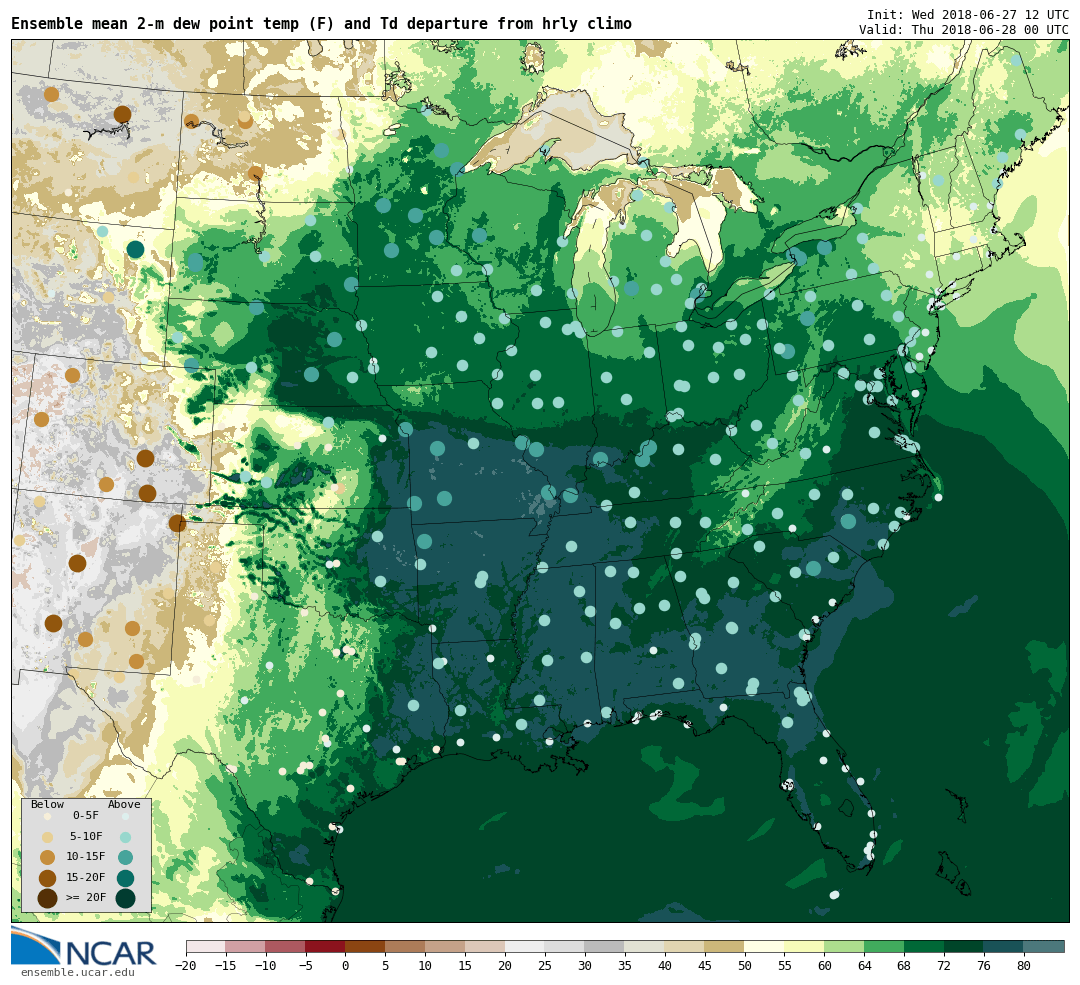The width and height of the screenshot is (1080, 985).
Task: Click the NCAR logo
Action: [x=84, y=947]
